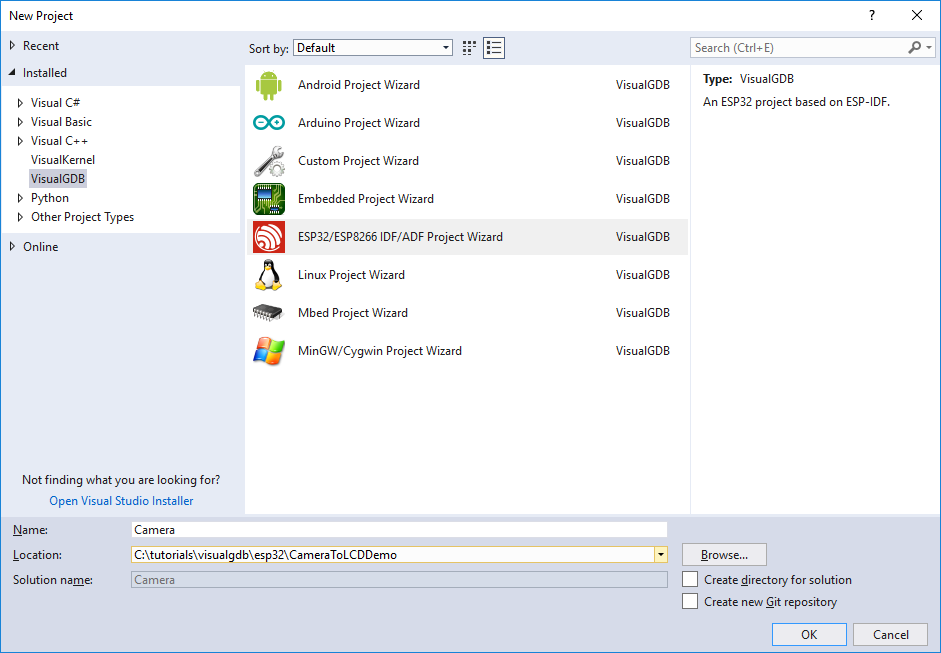Select the Online templates category
Viewport: 941px width, 653px height.
coord(41,247)
